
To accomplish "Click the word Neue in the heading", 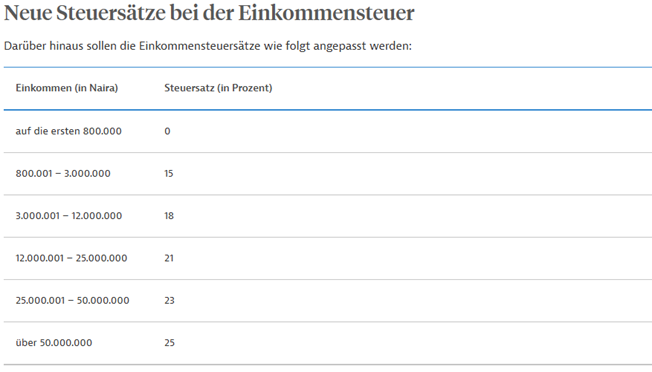I will click(28, 12).
